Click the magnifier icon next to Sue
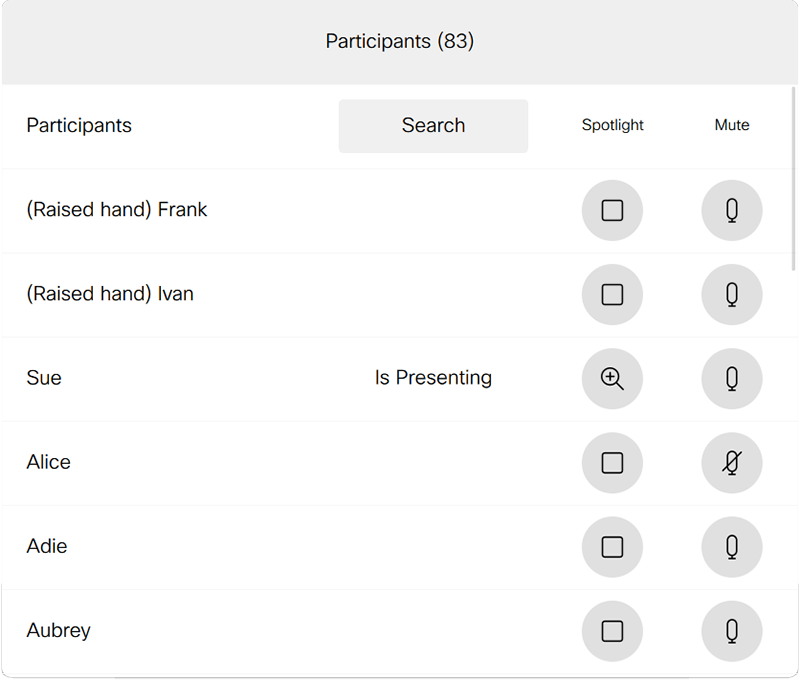Image resolution: width=800 pixels, height=680 pixels. coord(612,378)
